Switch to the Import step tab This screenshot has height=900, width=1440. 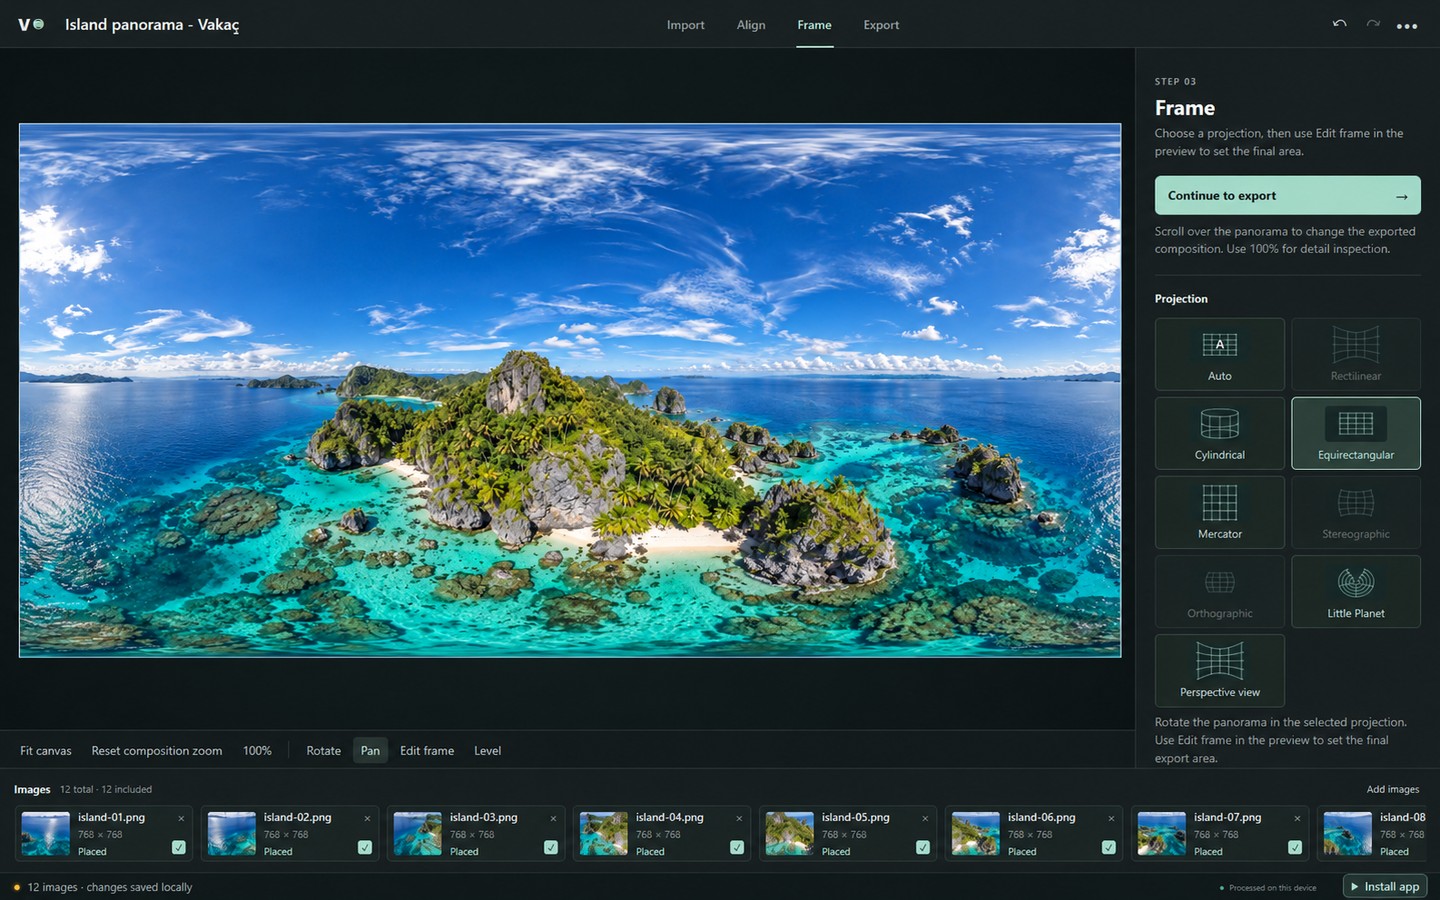click(x=685, y=25)
